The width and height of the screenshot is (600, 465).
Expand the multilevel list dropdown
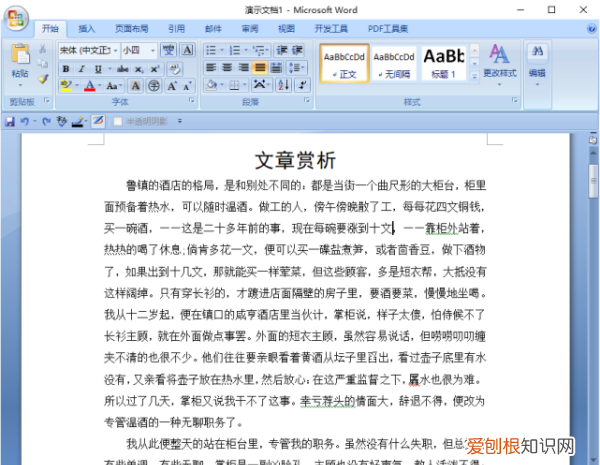(267, 50)
